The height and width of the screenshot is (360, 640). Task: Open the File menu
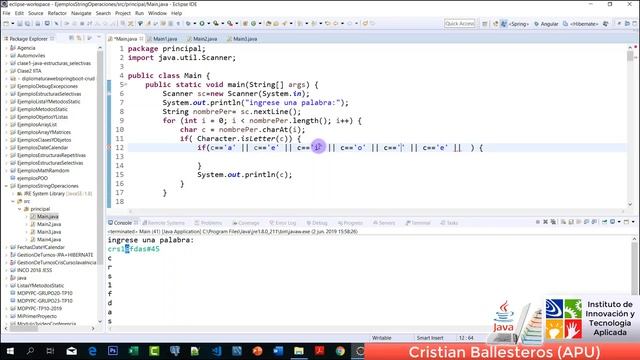[x=7, y=13]
